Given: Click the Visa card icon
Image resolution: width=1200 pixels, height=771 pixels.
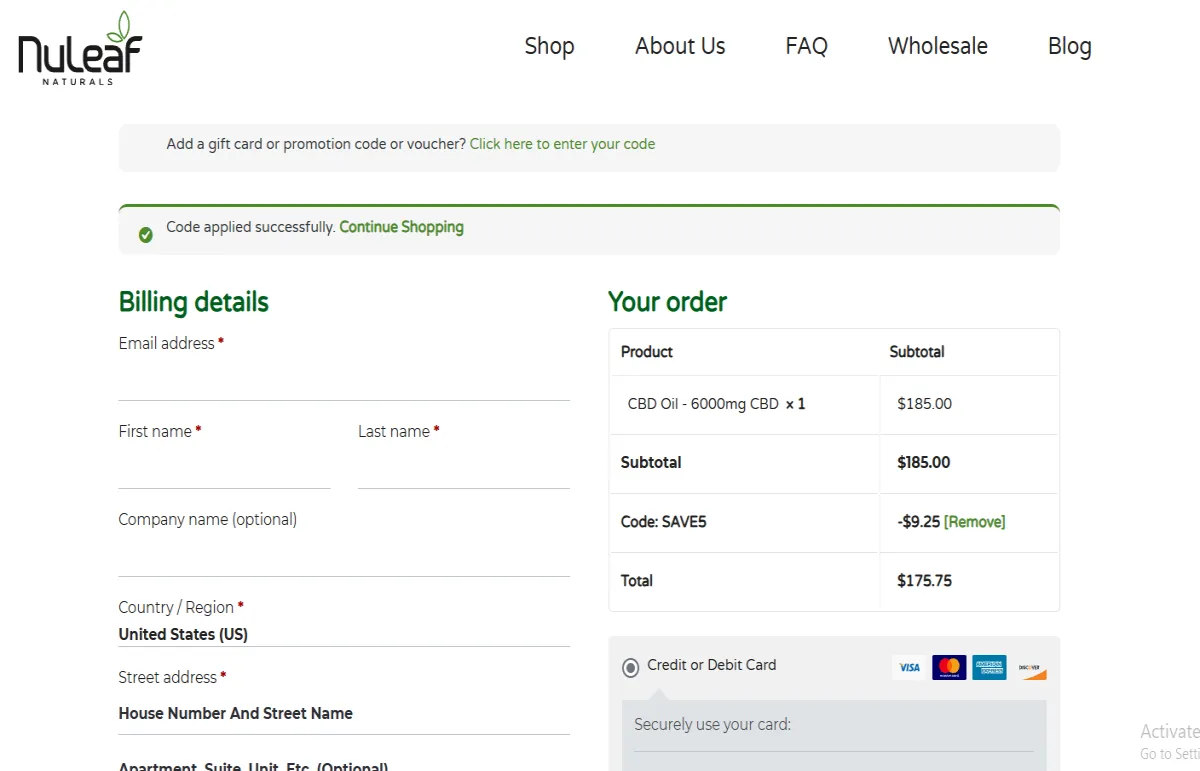Looking at the screenshot, I should pyautogui.click(x=908, y=667).
